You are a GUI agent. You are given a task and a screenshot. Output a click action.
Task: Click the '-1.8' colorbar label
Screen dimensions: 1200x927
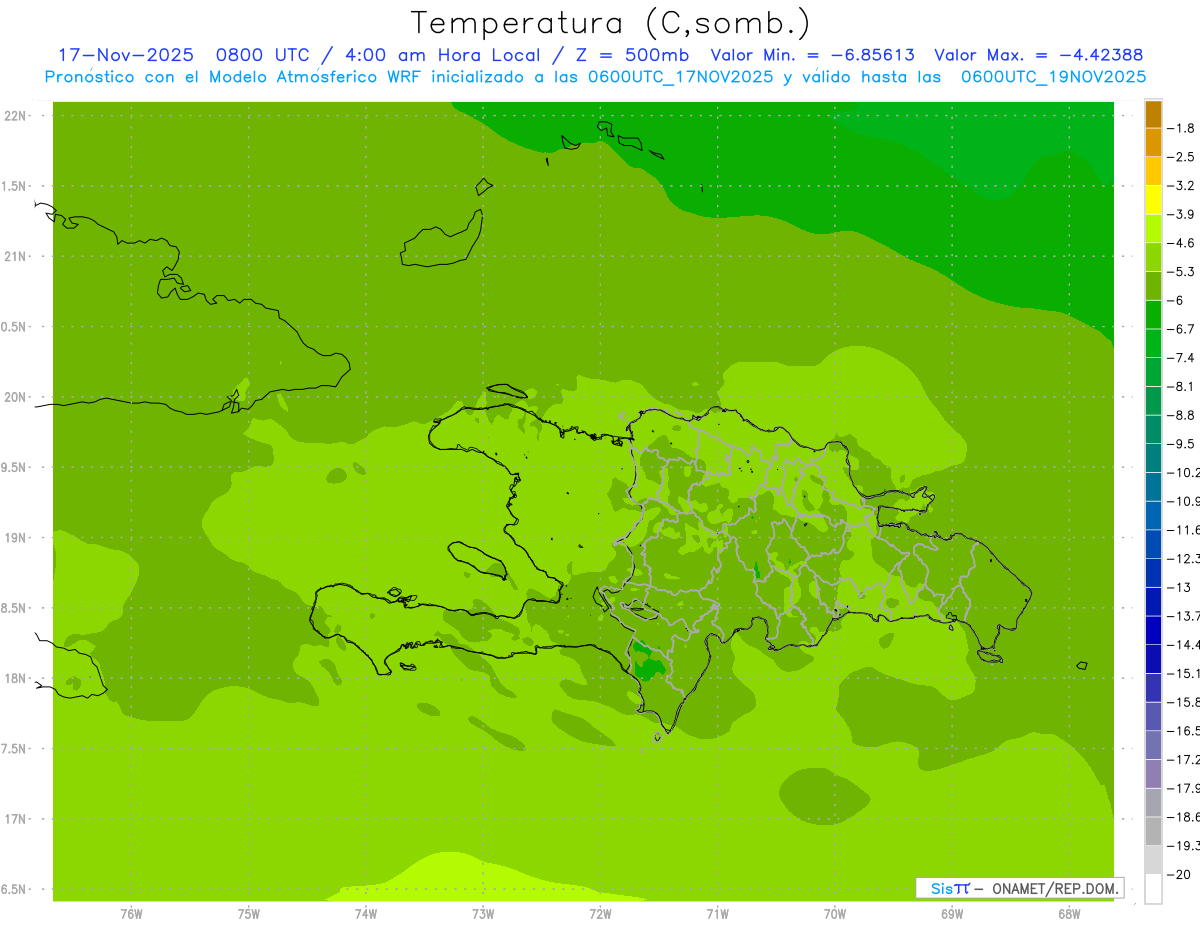coord(1183,128)
